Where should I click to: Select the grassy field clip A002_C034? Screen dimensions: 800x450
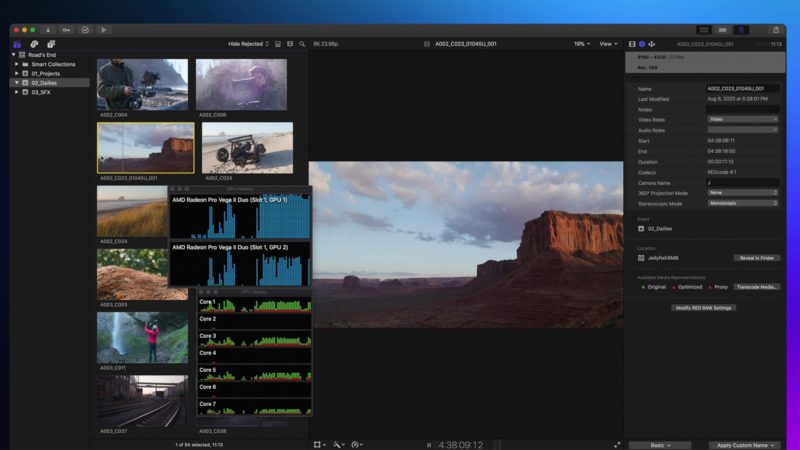pos(133,211)
